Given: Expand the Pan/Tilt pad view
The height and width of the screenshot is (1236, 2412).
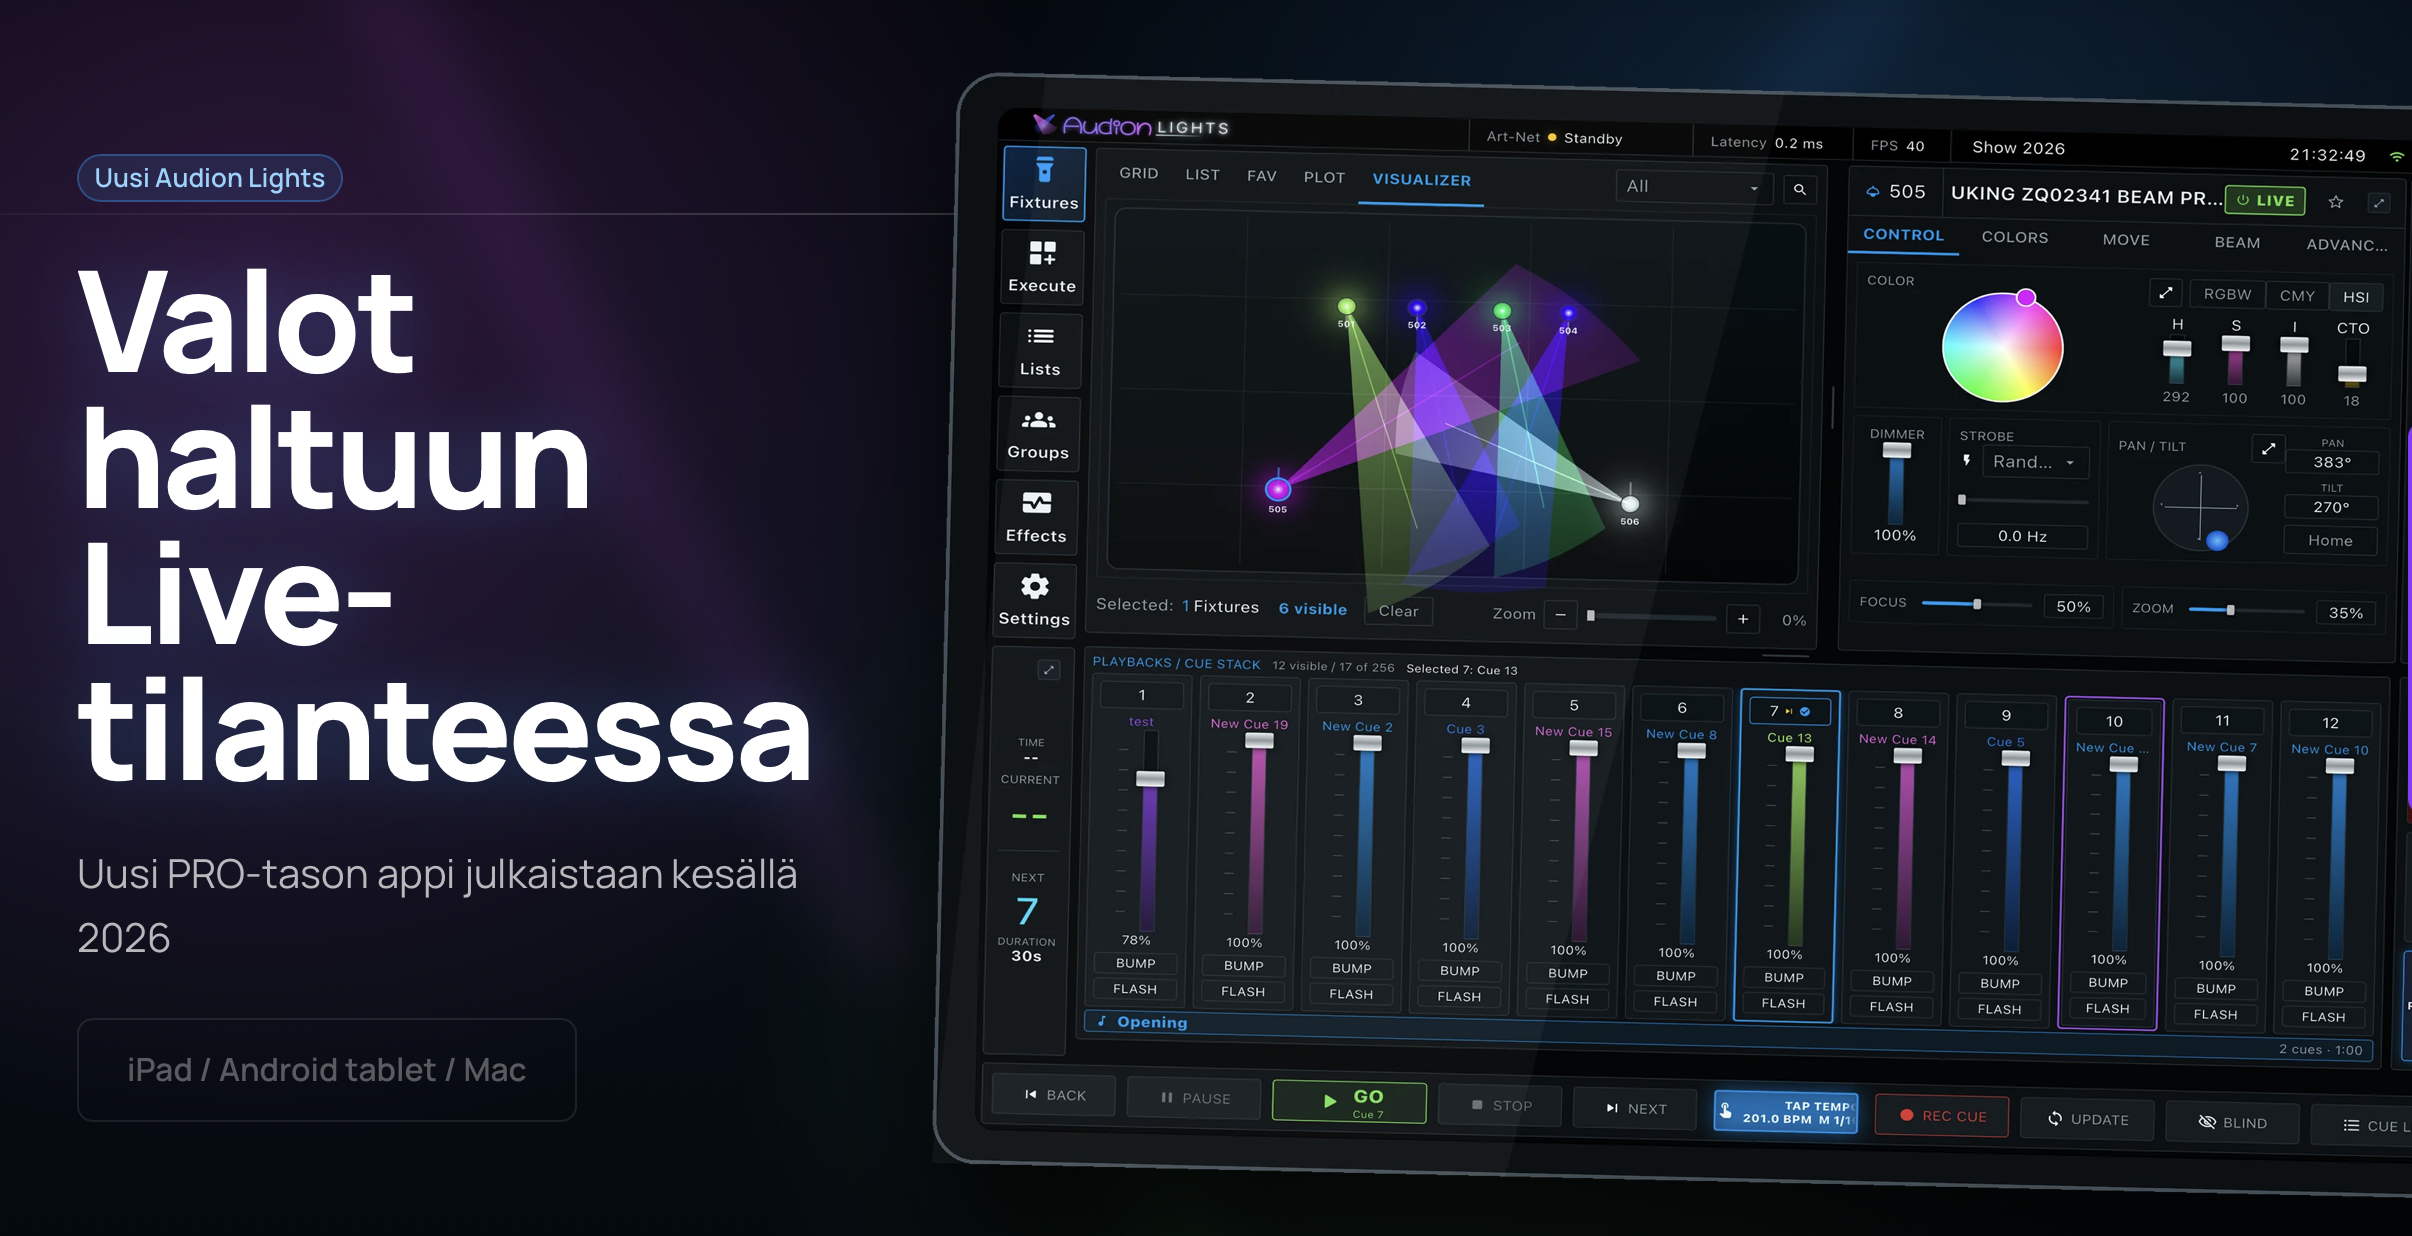Looking at the screenshot, I should point(2269,448).
